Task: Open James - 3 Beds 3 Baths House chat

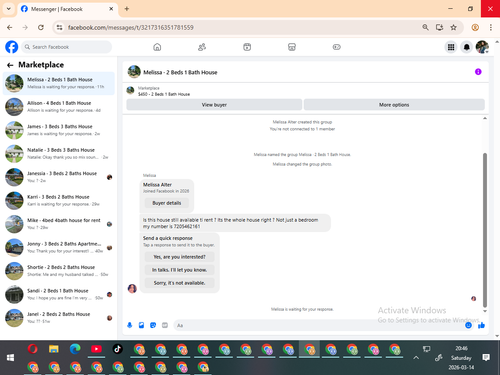Action: tap(59, 130)
